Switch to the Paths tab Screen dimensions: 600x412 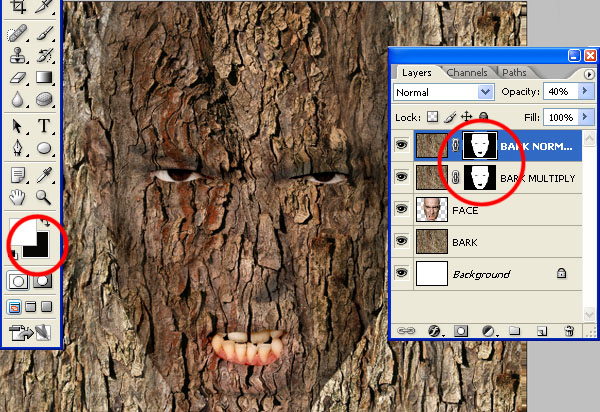pos(514,73)
